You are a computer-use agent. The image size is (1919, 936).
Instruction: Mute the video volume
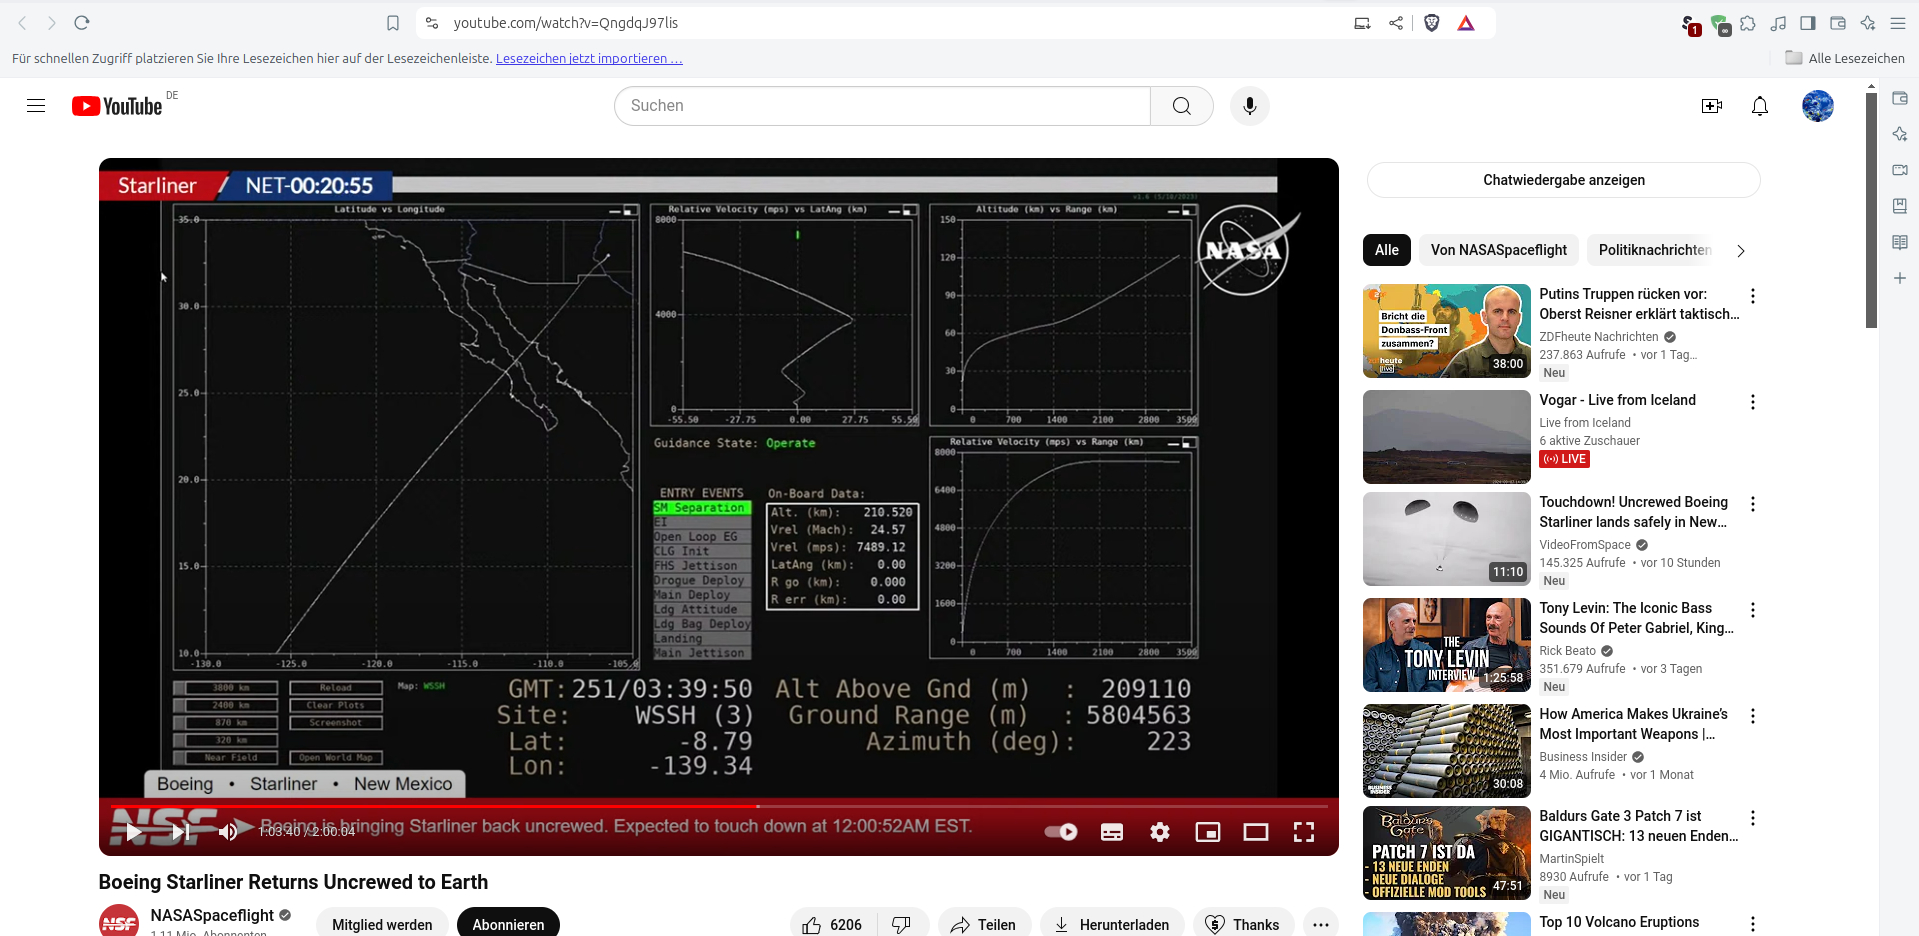(229, 831)
